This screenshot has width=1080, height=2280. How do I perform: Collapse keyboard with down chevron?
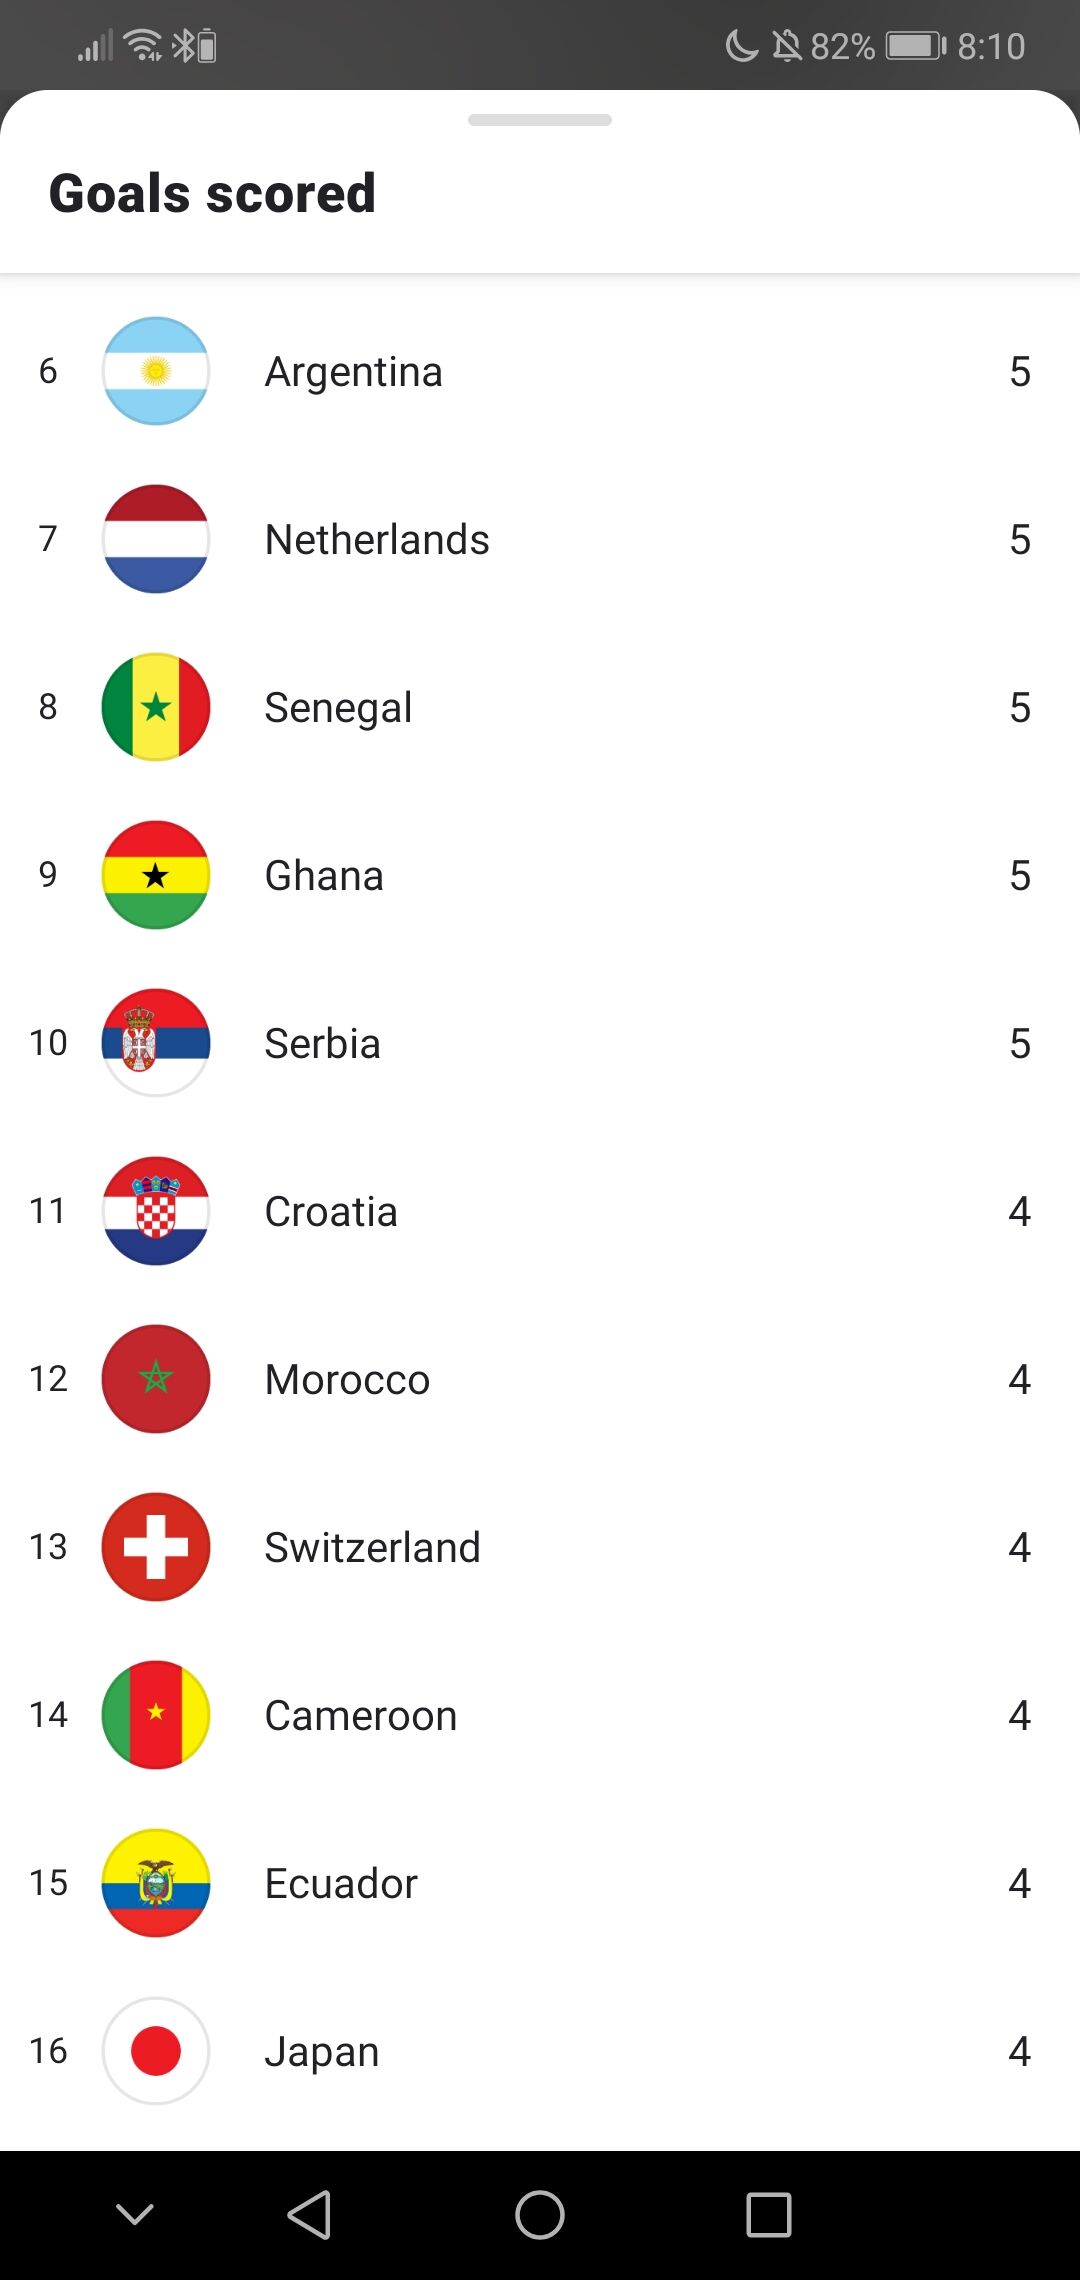(135, 2215)
